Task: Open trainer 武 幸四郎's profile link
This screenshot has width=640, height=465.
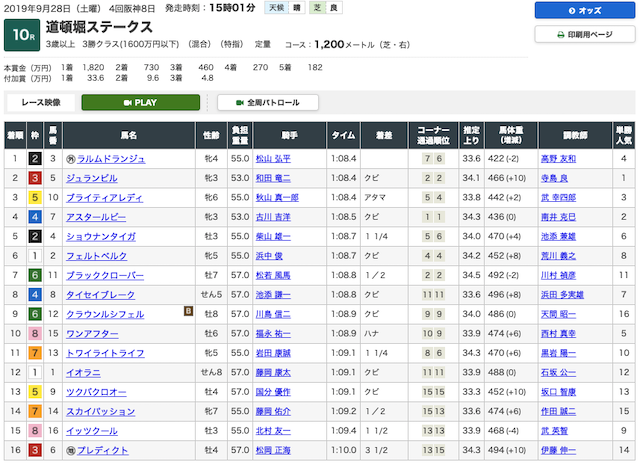Action: (558, 198)
